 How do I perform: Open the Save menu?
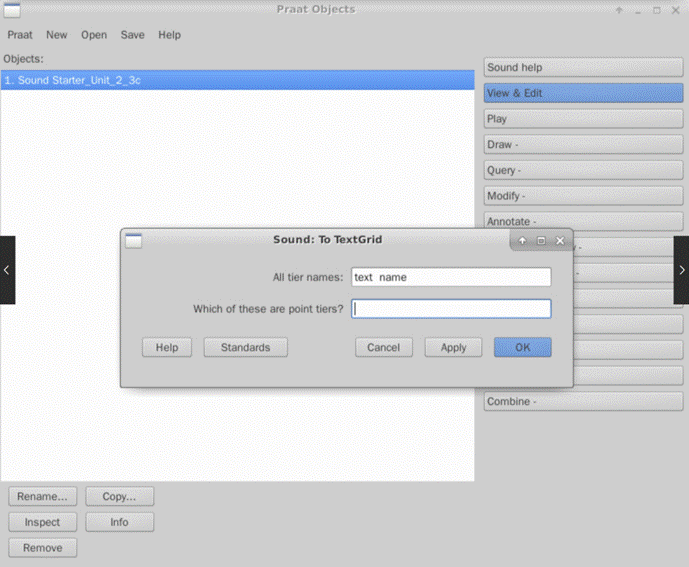click(x=132, y=35)
